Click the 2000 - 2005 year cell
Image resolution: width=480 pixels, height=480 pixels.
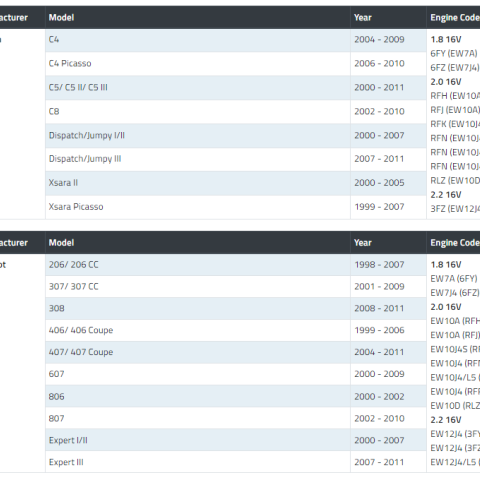click(x=388, y=183)
